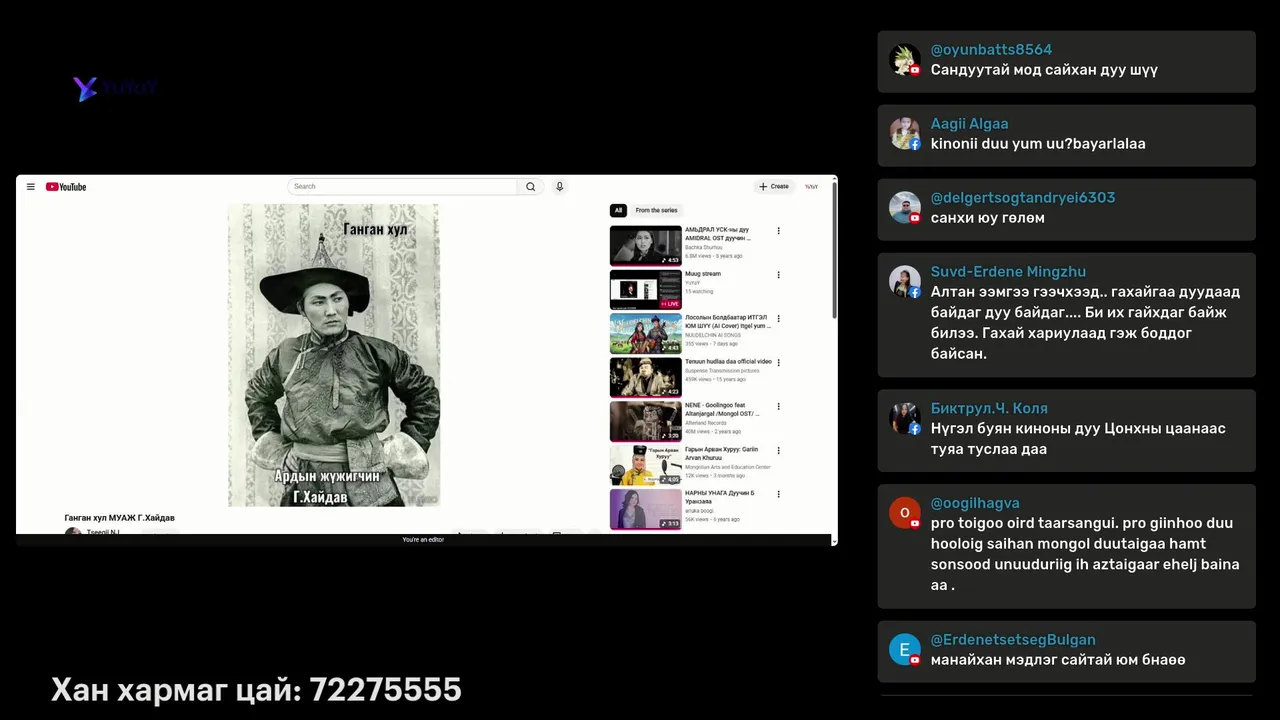
Task: Click the @oyunbatts8564 avatar
Action: tap(905, 60)
